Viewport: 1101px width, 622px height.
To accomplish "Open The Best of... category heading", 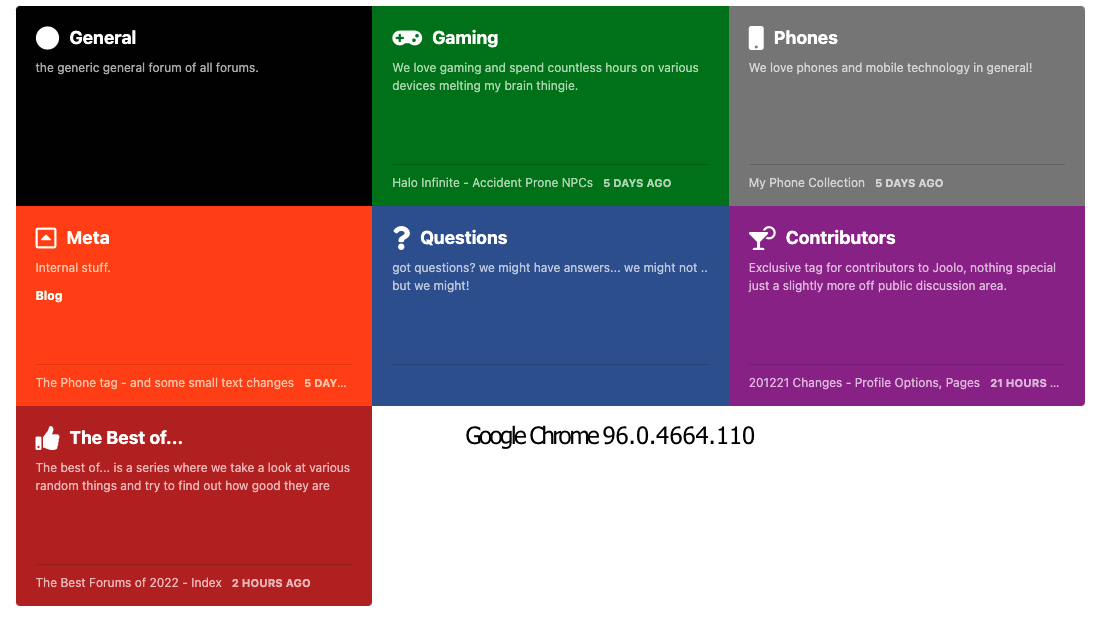I will (126, 438).
